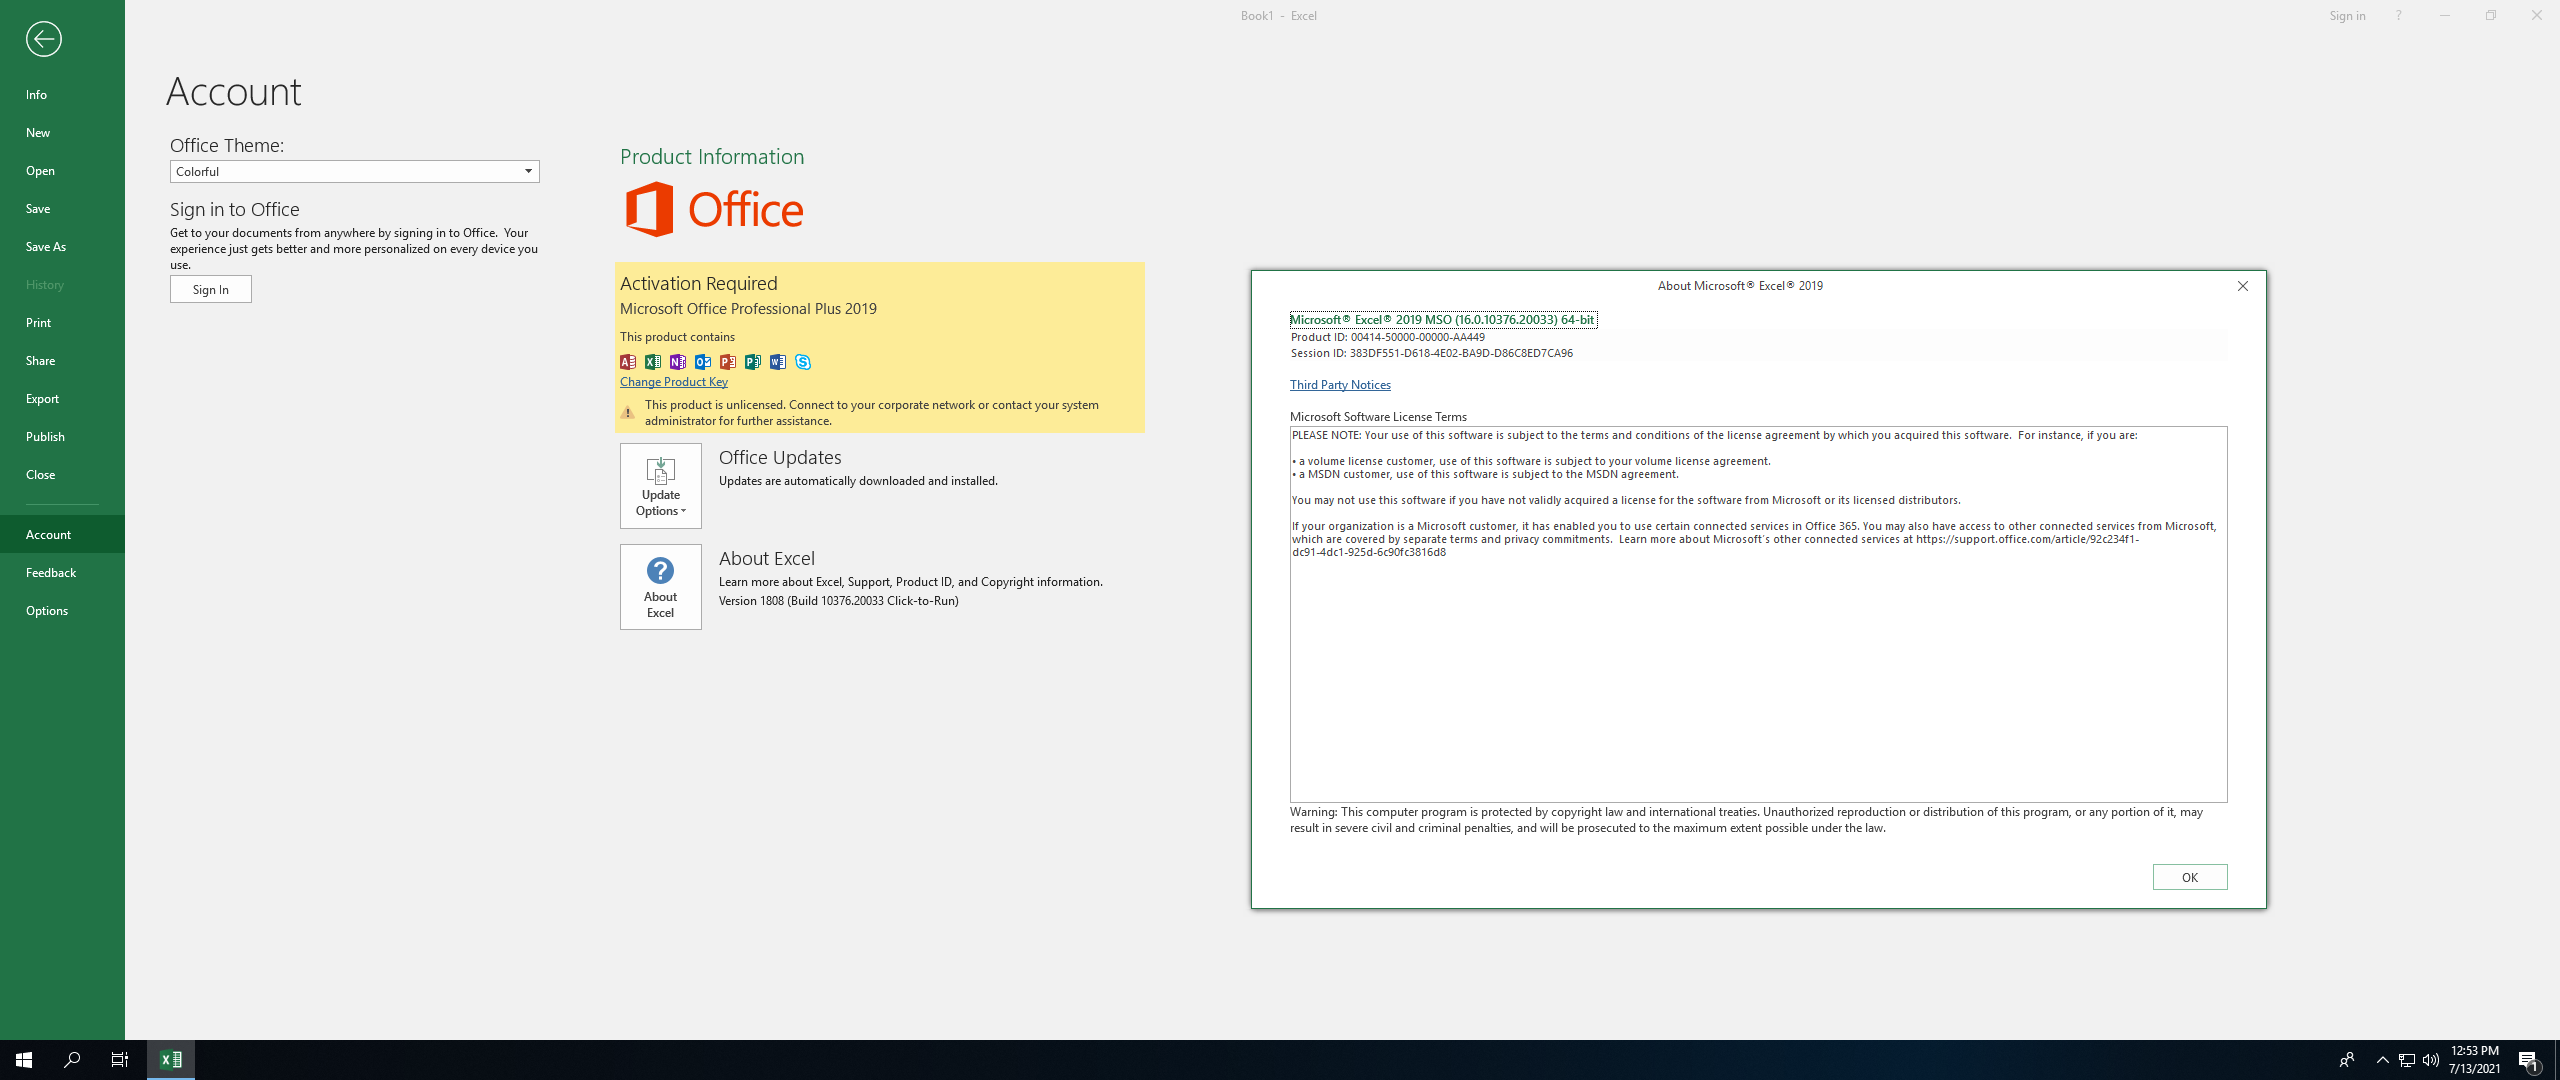Open the Feedback page

click(x=62, y=572)
